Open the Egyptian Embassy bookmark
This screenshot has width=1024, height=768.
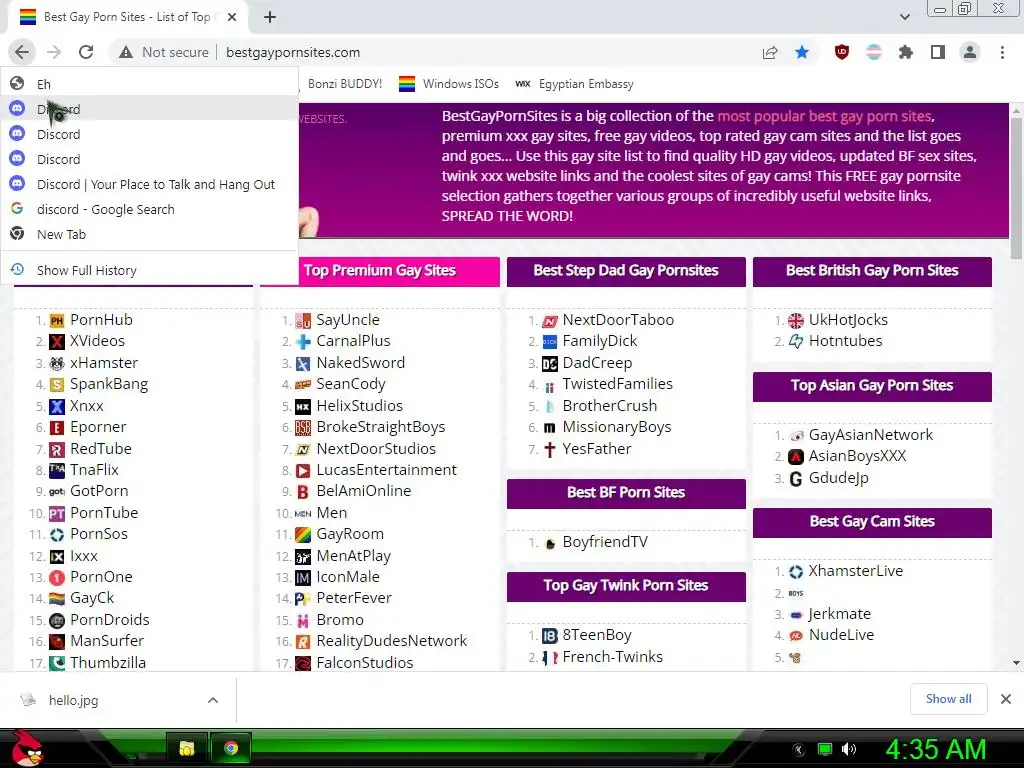click(574, 84)
